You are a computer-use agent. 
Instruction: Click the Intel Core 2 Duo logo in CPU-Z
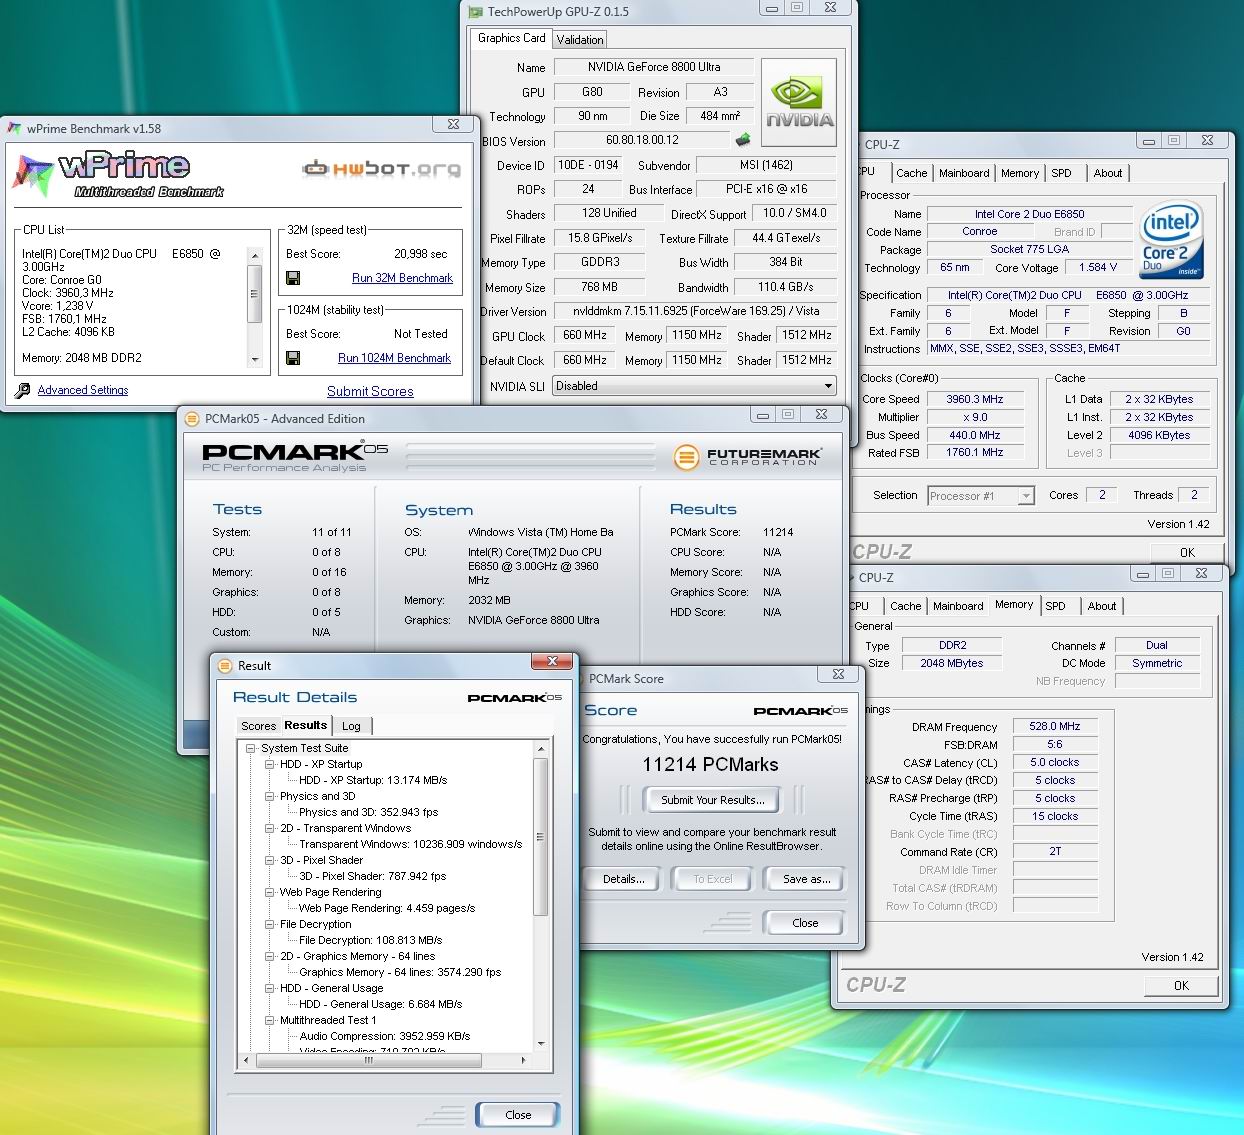pyautogui.click(x=1171, y=241)
